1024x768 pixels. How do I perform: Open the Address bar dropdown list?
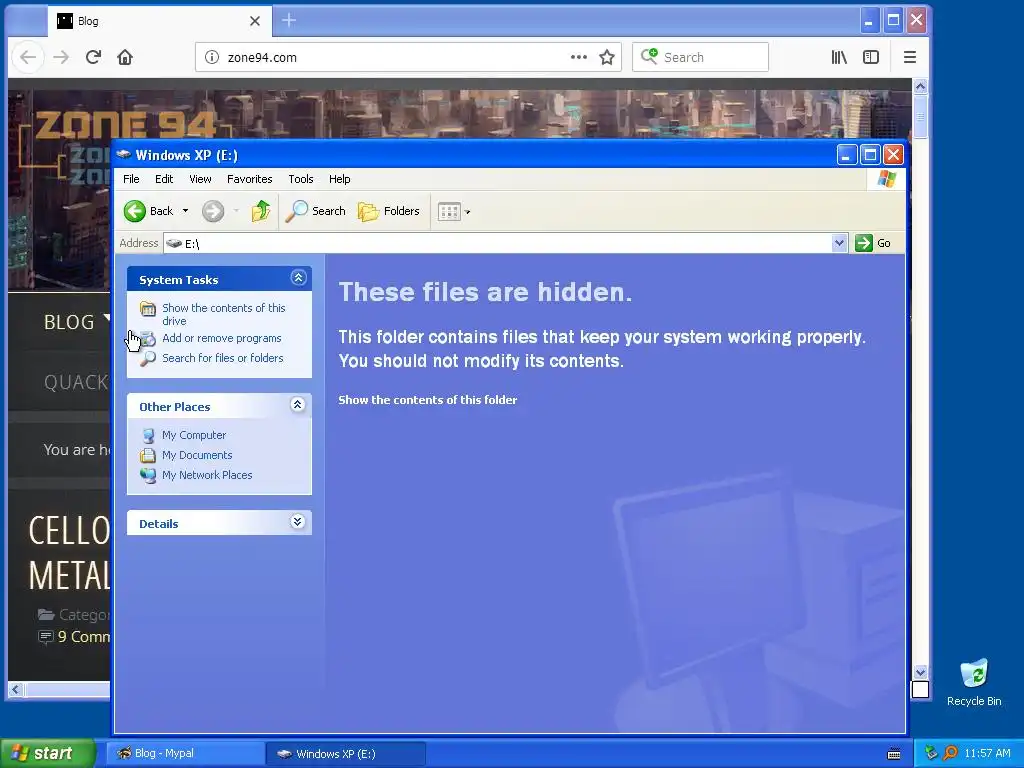839,243
